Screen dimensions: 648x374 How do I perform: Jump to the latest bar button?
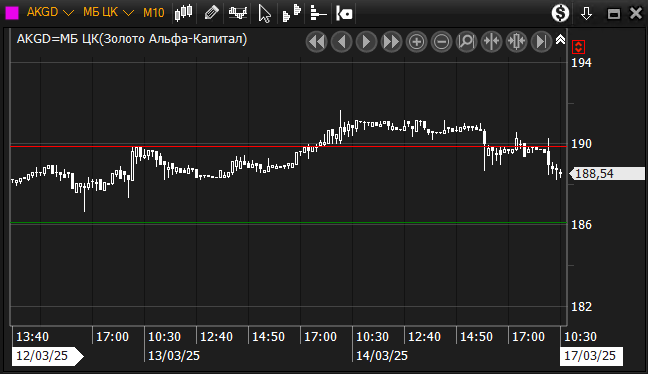[x=541, y=41]
